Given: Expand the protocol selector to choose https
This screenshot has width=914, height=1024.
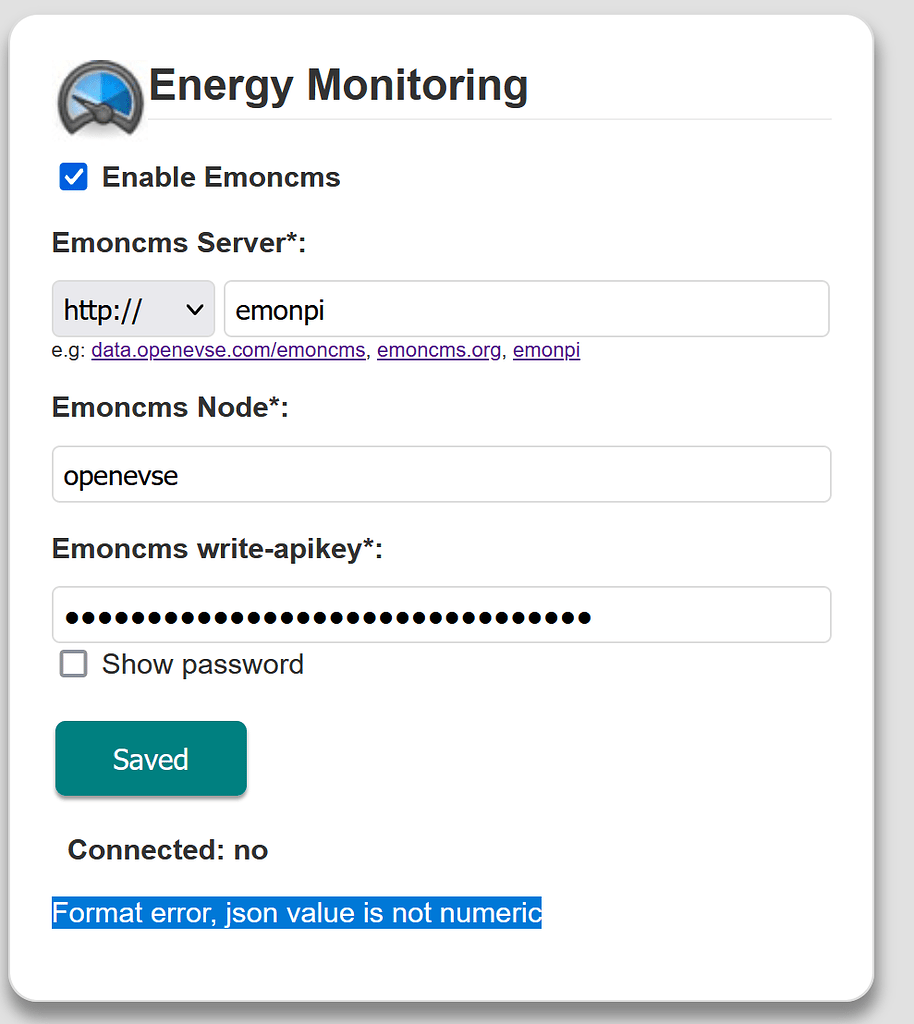Looking at the screenshot, I should pos(133,308).
